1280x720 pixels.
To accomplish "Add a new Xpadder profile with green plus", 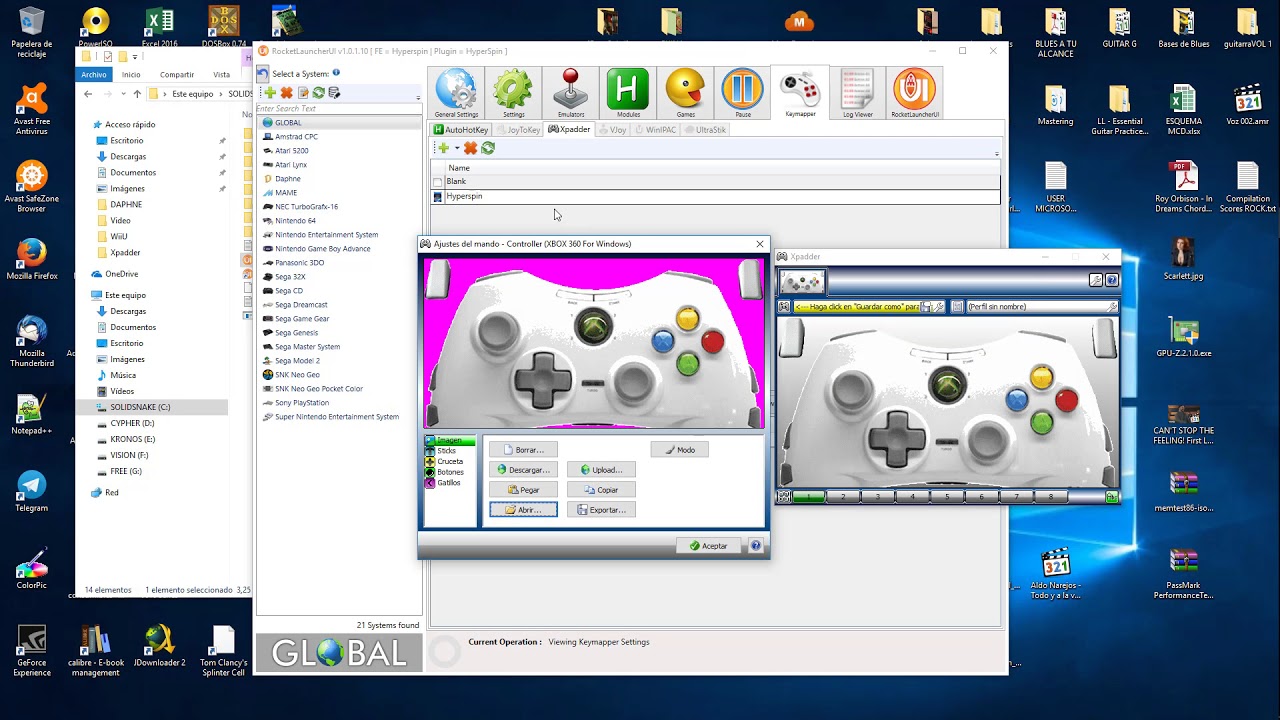I will [x=443, y=148].
